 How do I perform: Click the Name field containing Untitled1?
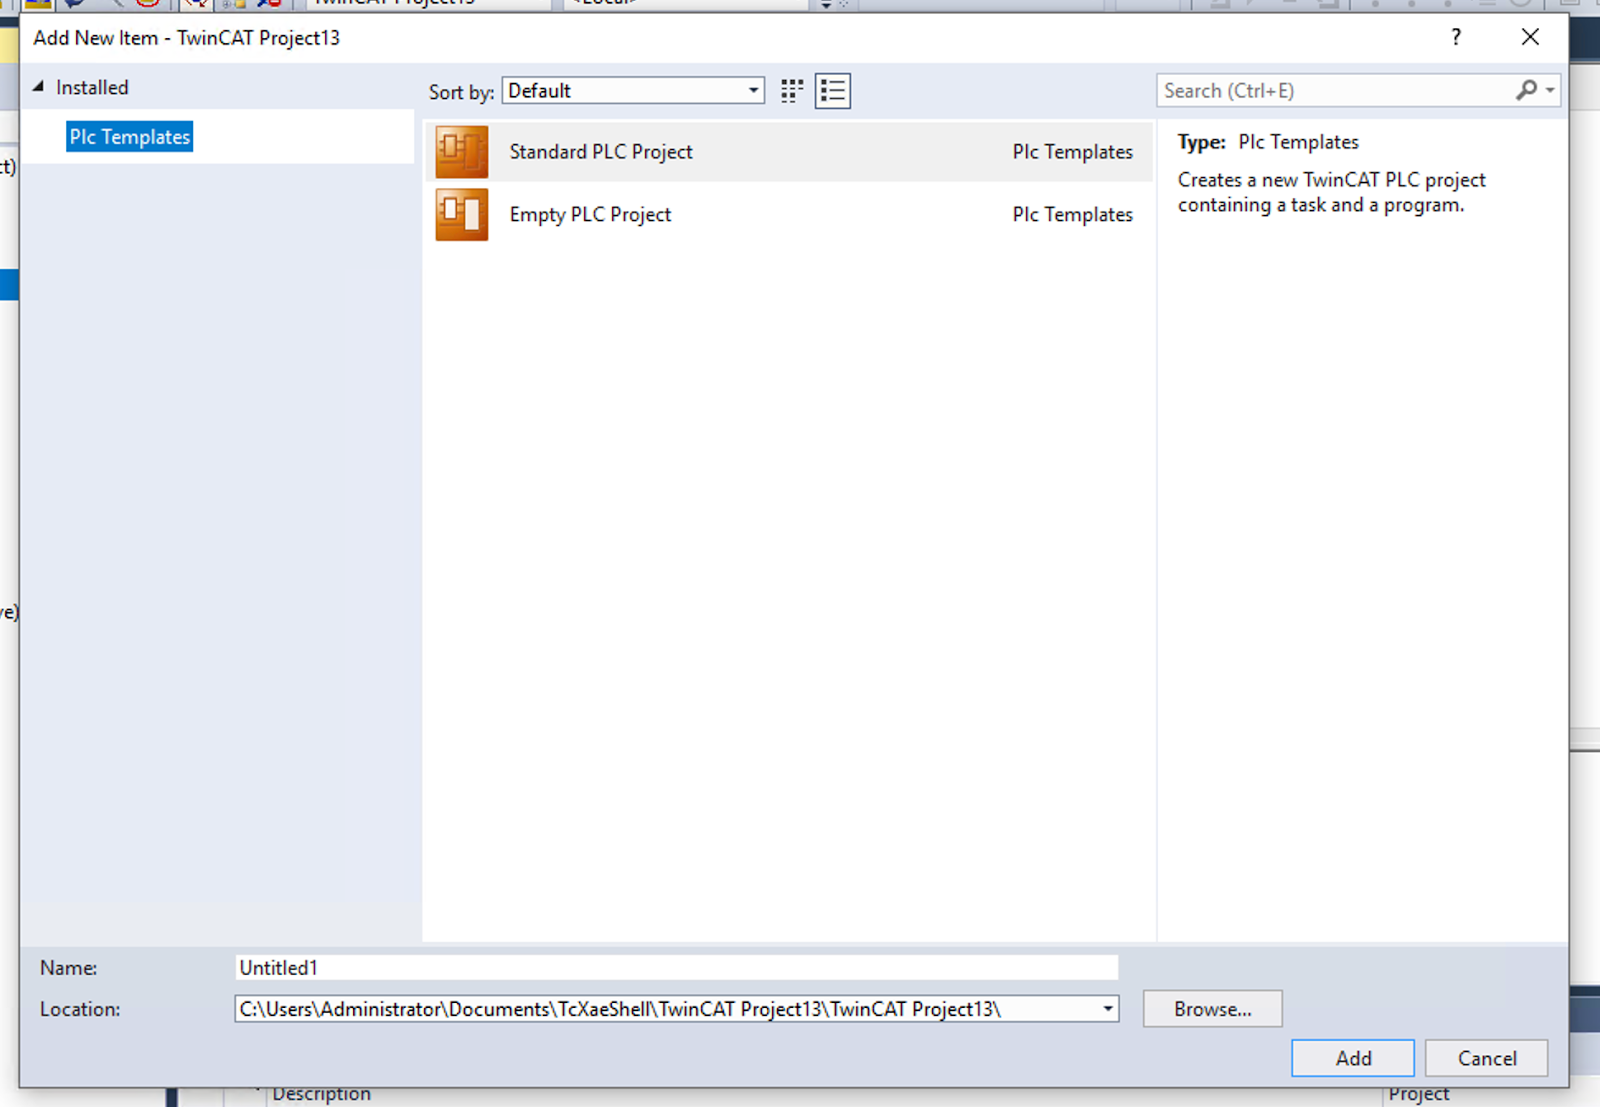click(x=675, y=968)
